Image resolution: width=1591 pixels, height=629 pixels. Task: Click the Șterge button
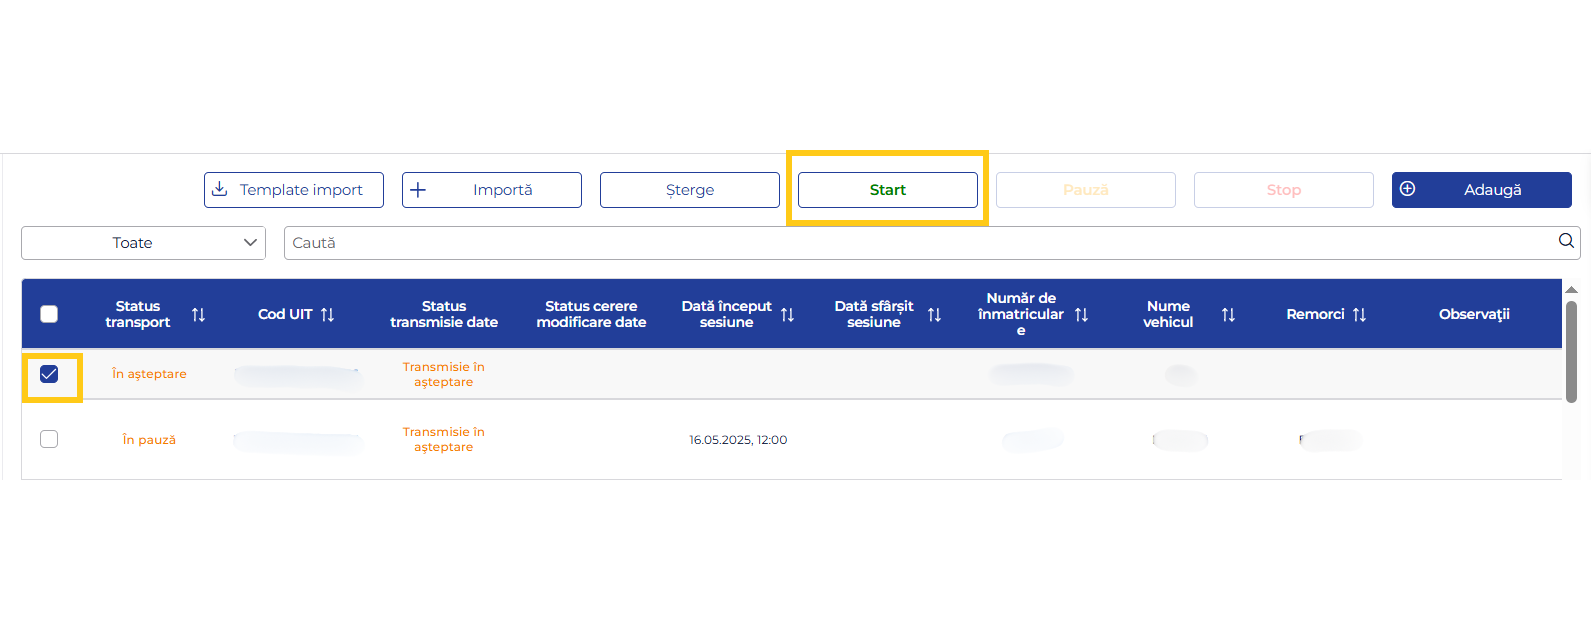689,190
